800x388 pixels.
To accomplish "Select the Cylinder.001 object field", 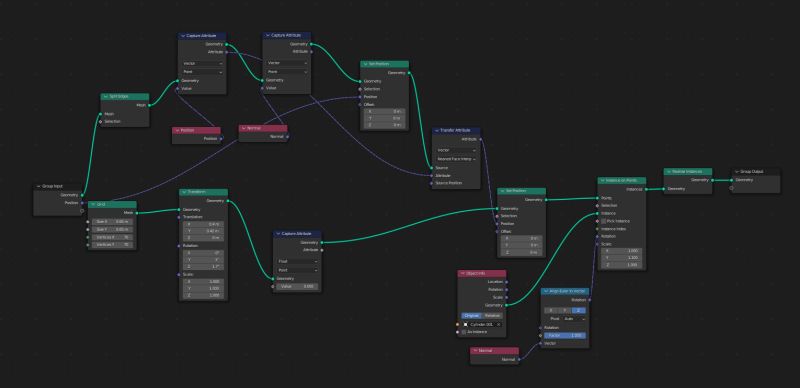I will coord(482,324).
